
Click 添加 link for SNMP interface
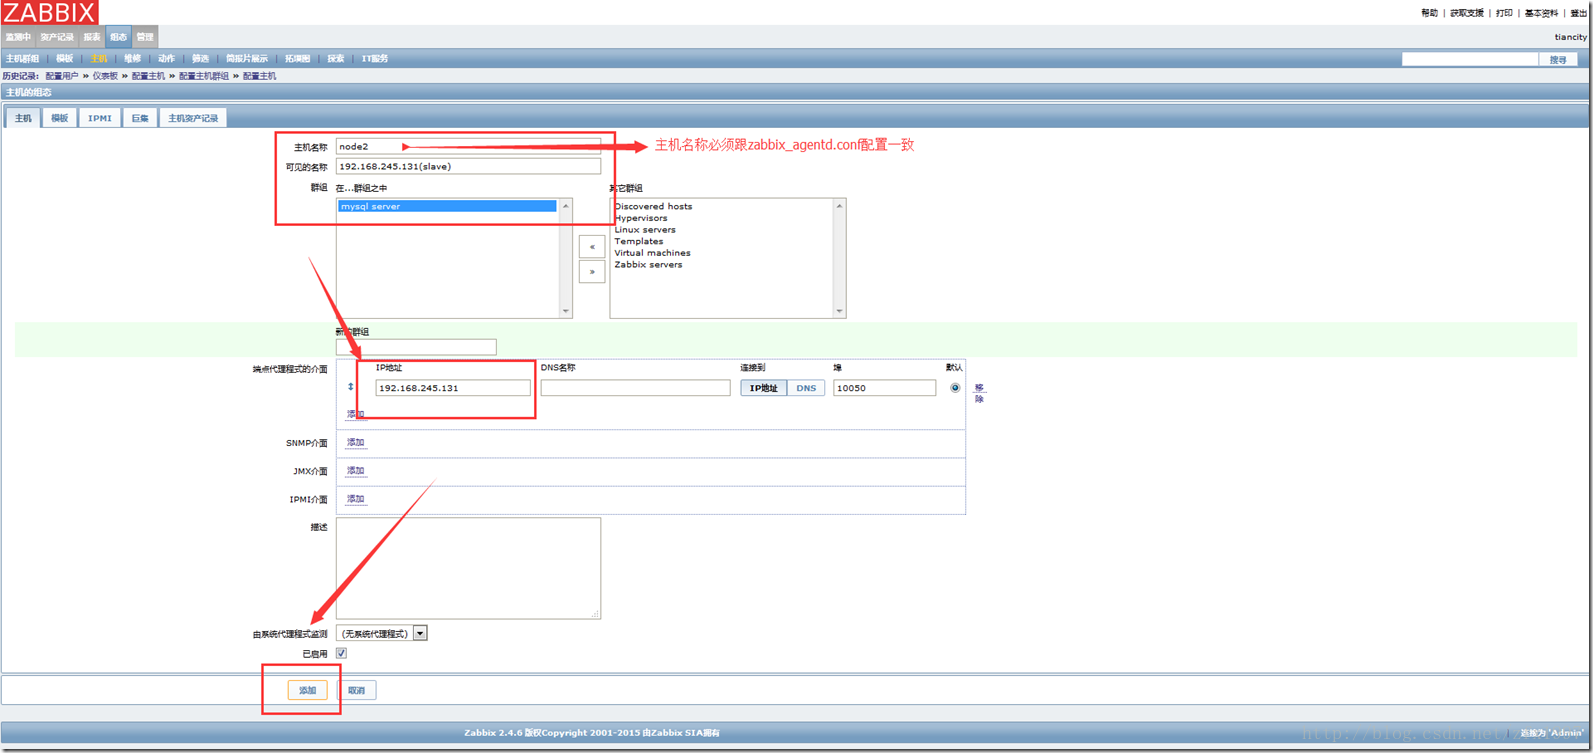(x=355, y=442)
